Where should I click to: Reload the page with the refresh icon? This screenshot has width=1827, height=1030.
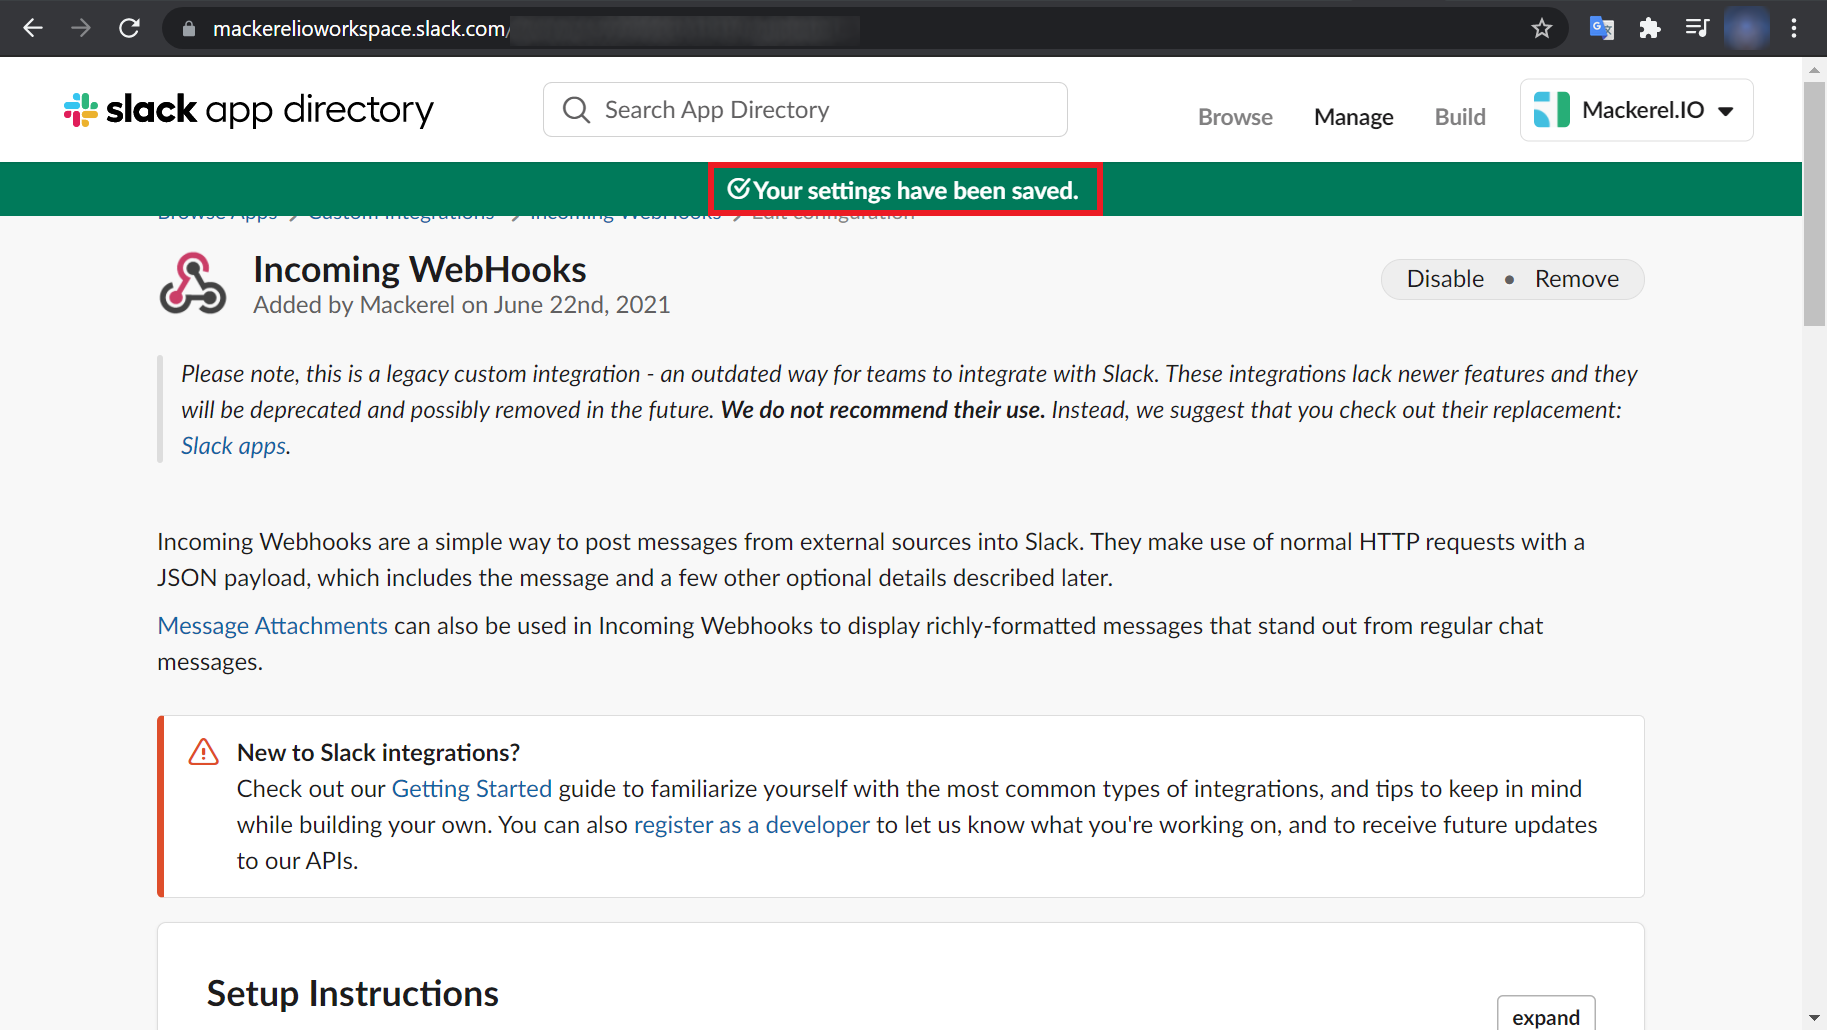click(129, 28)
